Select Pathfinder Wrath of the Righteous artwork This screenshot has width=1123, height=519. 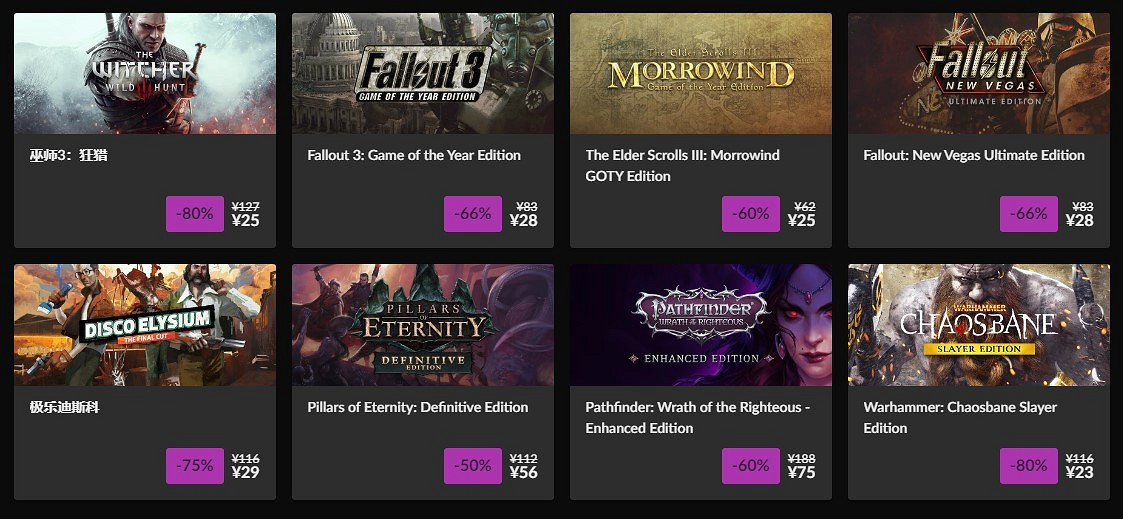click(701, 325)
